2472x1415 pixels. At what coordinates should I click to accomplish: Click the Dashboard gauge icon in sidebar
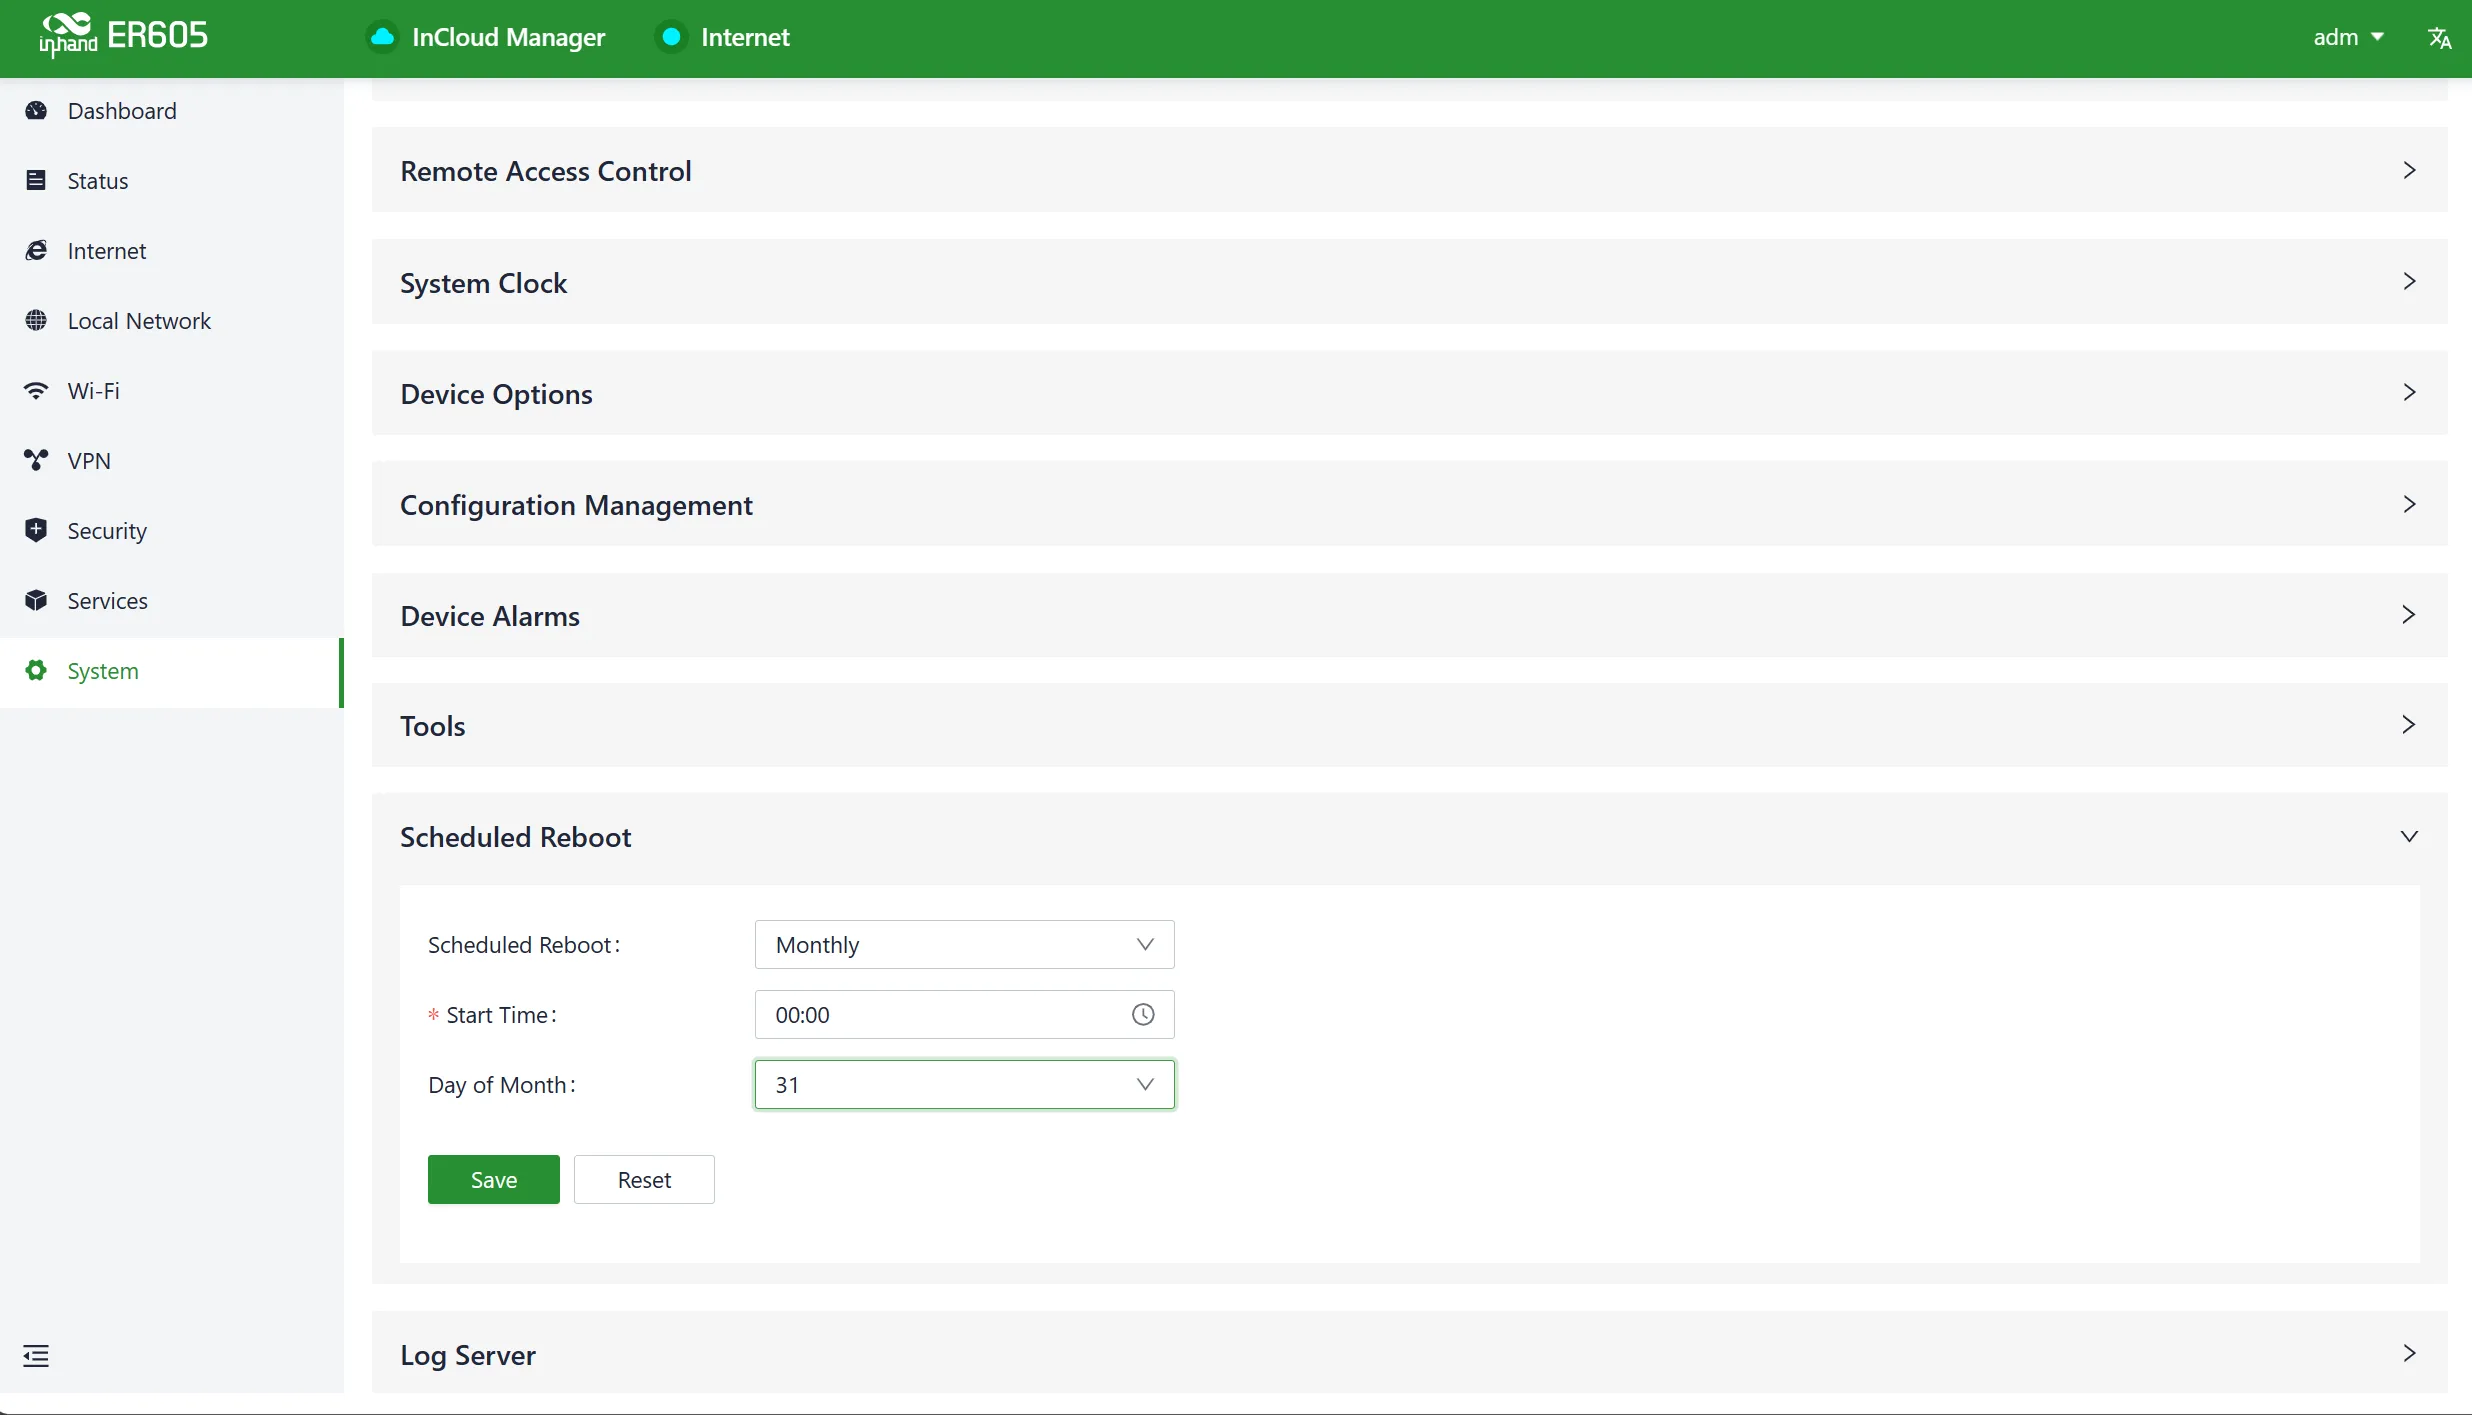tap(36, 110)
